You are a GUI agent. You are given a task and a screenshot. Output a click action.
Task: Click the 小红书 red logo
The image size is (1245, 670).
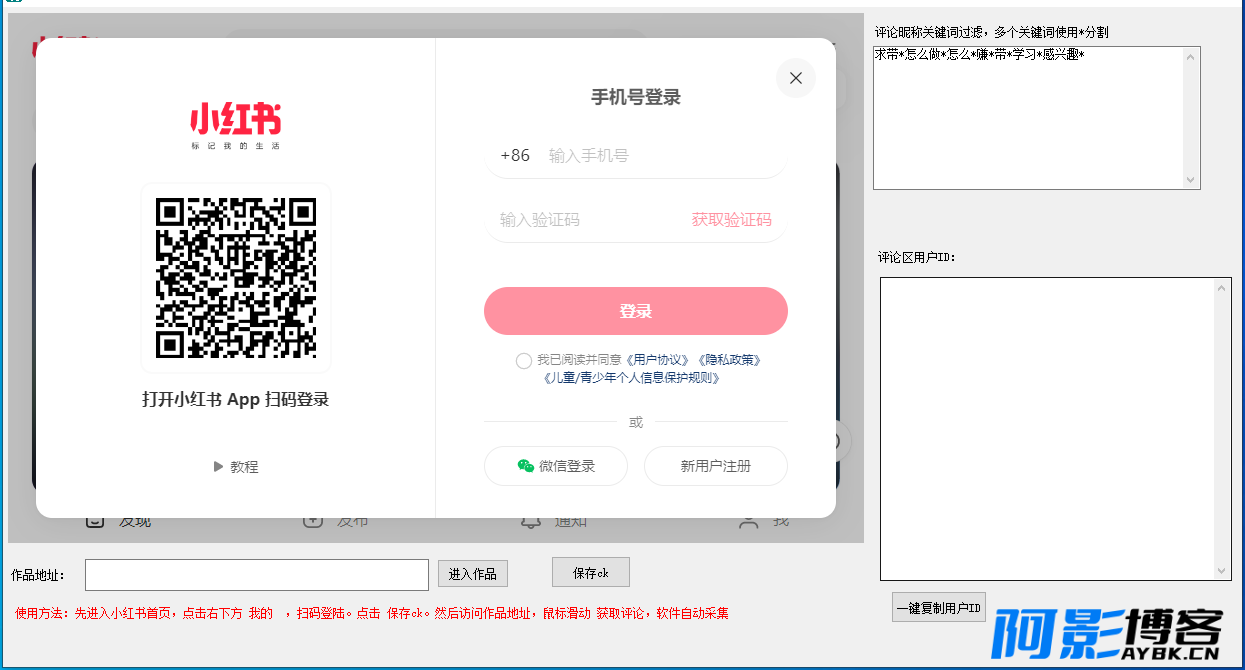[x=236, y=120]
